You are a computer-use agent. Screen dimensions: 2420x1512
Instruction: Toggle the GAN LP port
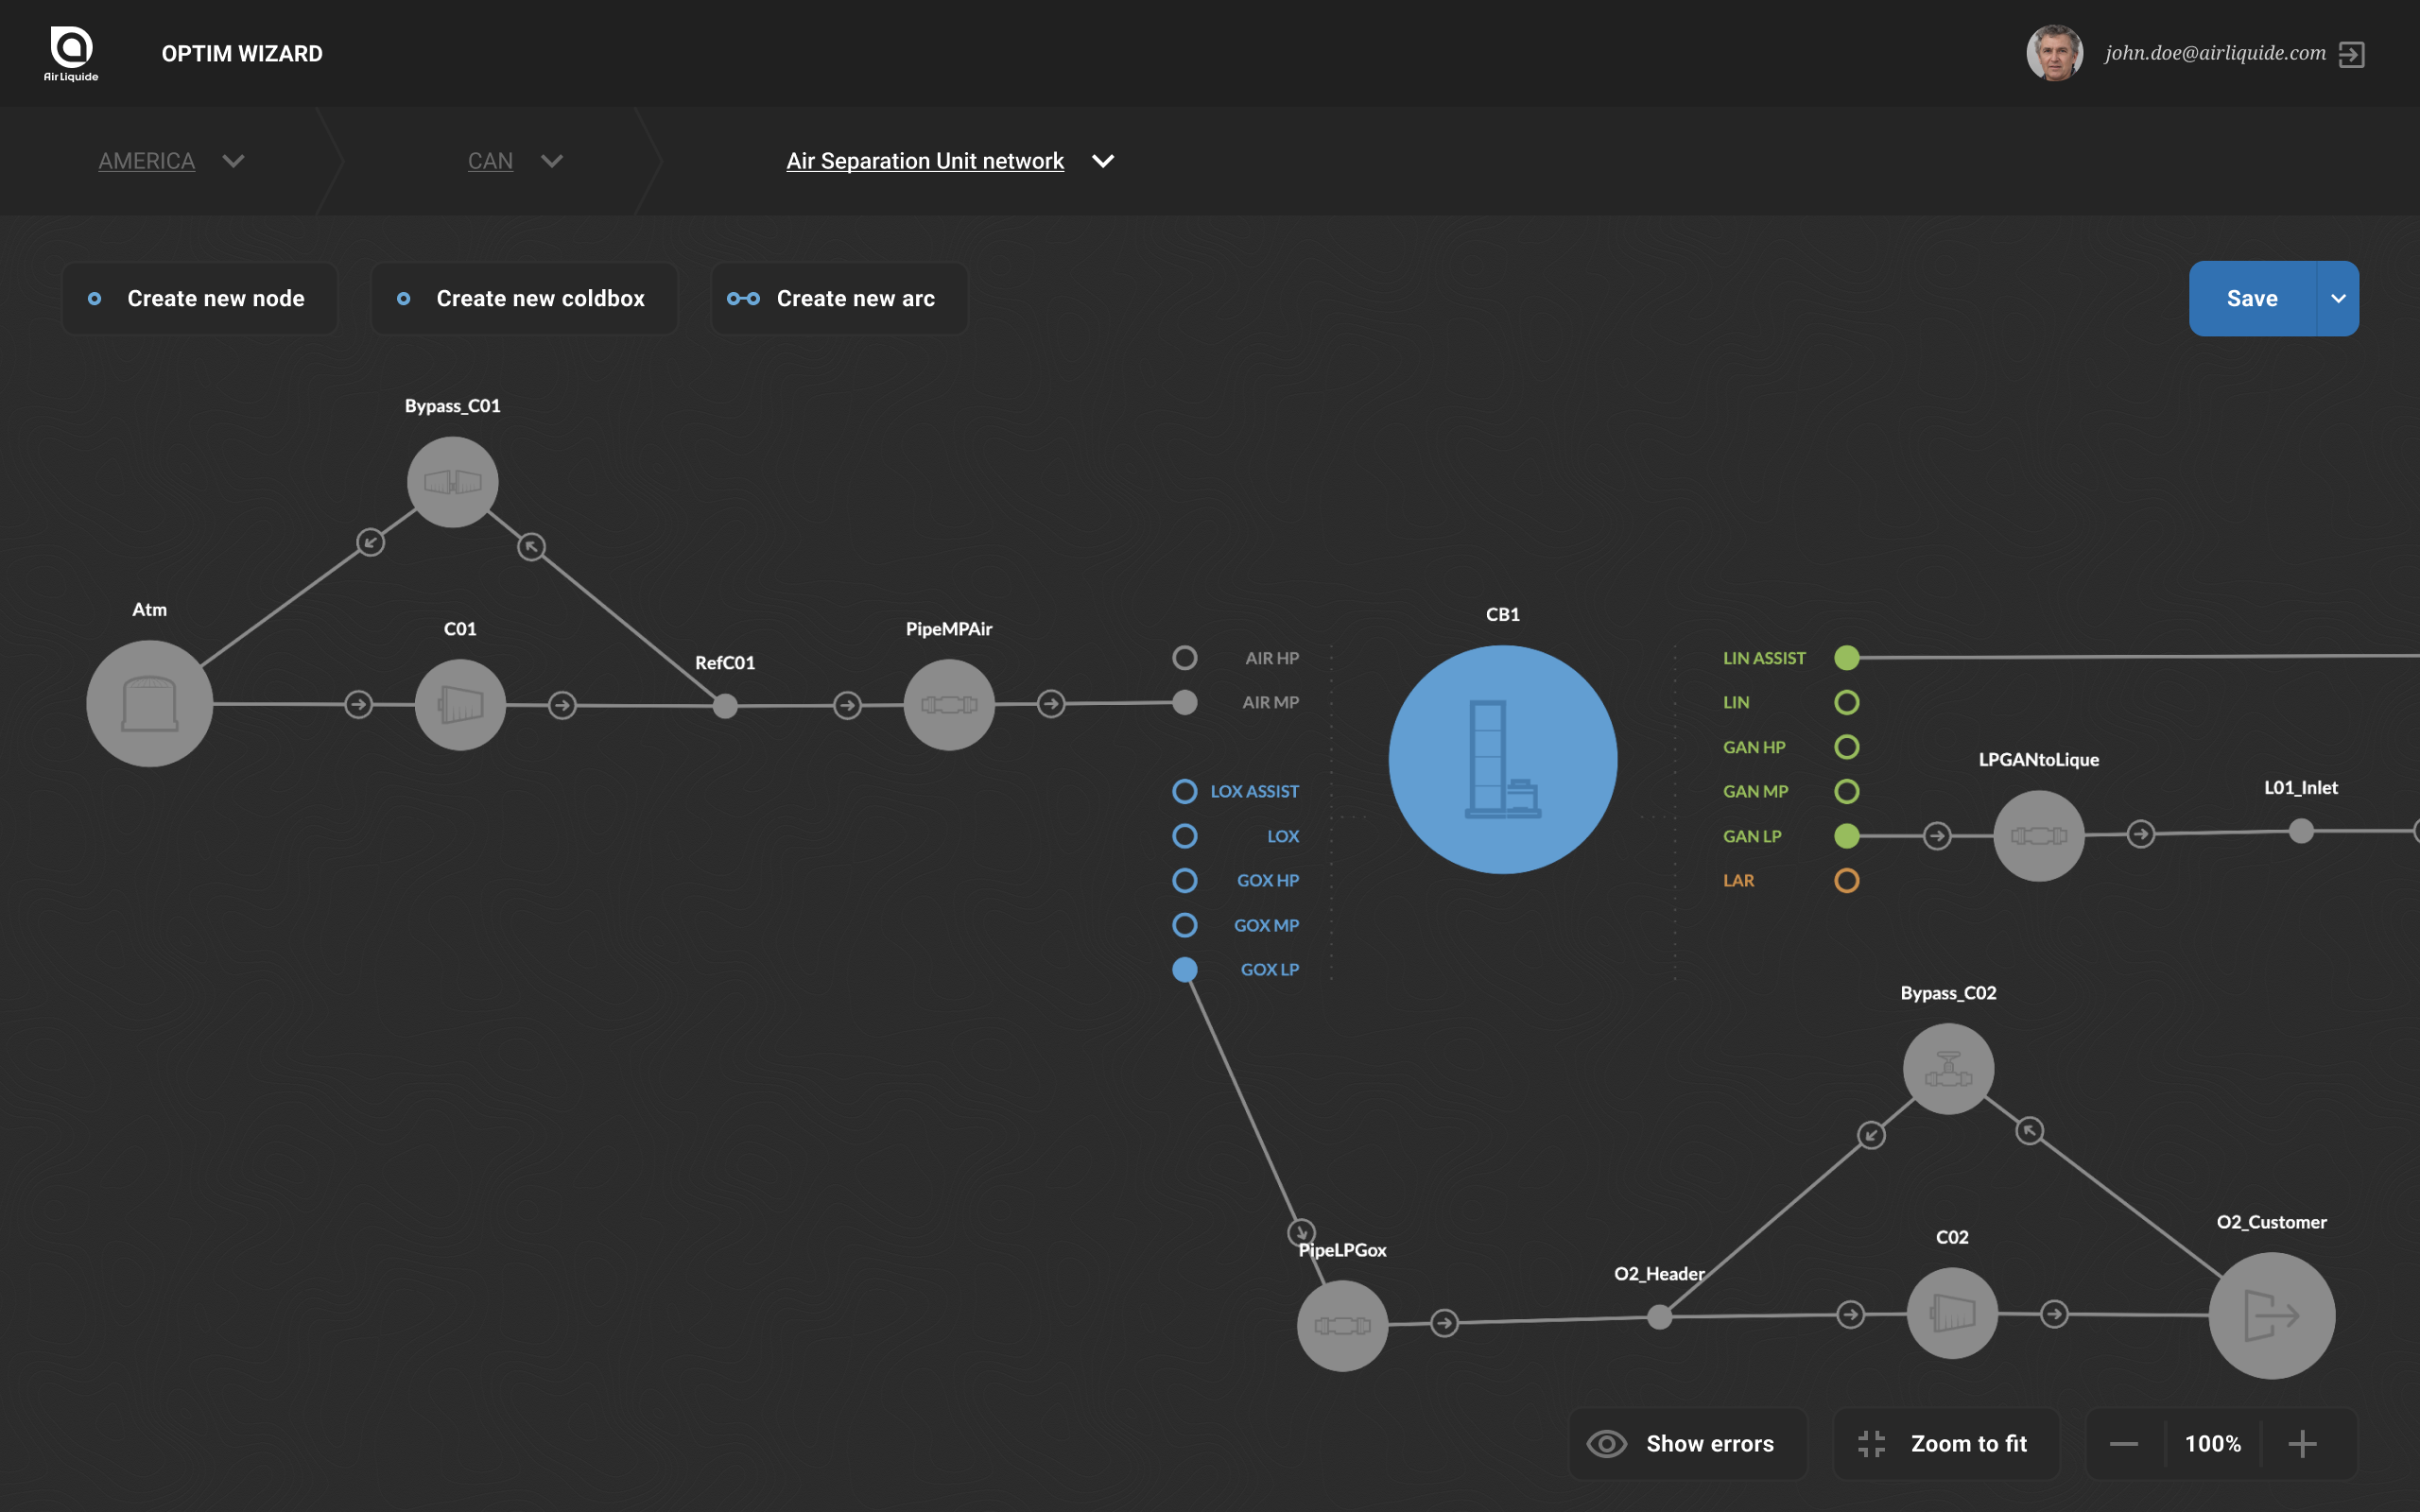pos(1846,836)
